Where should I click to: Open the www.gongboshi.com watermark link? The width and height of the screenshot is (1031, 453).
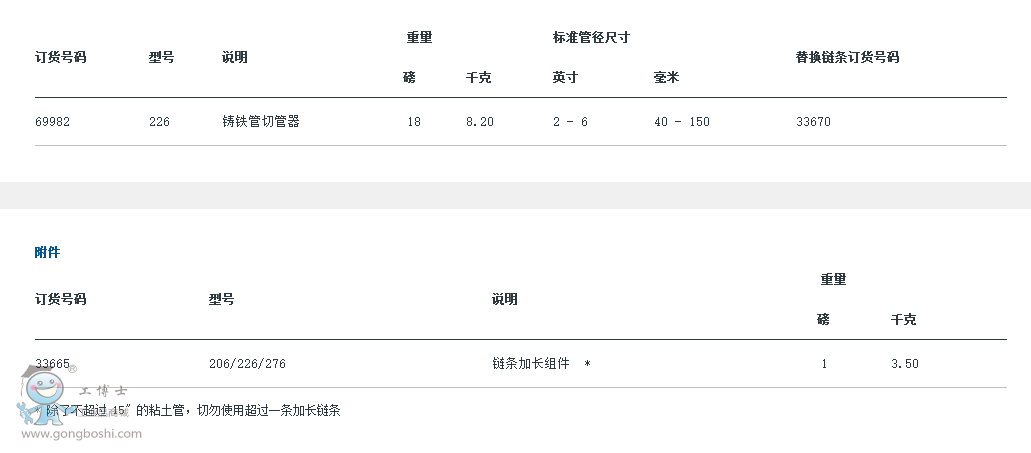click(x=82, y=433)
